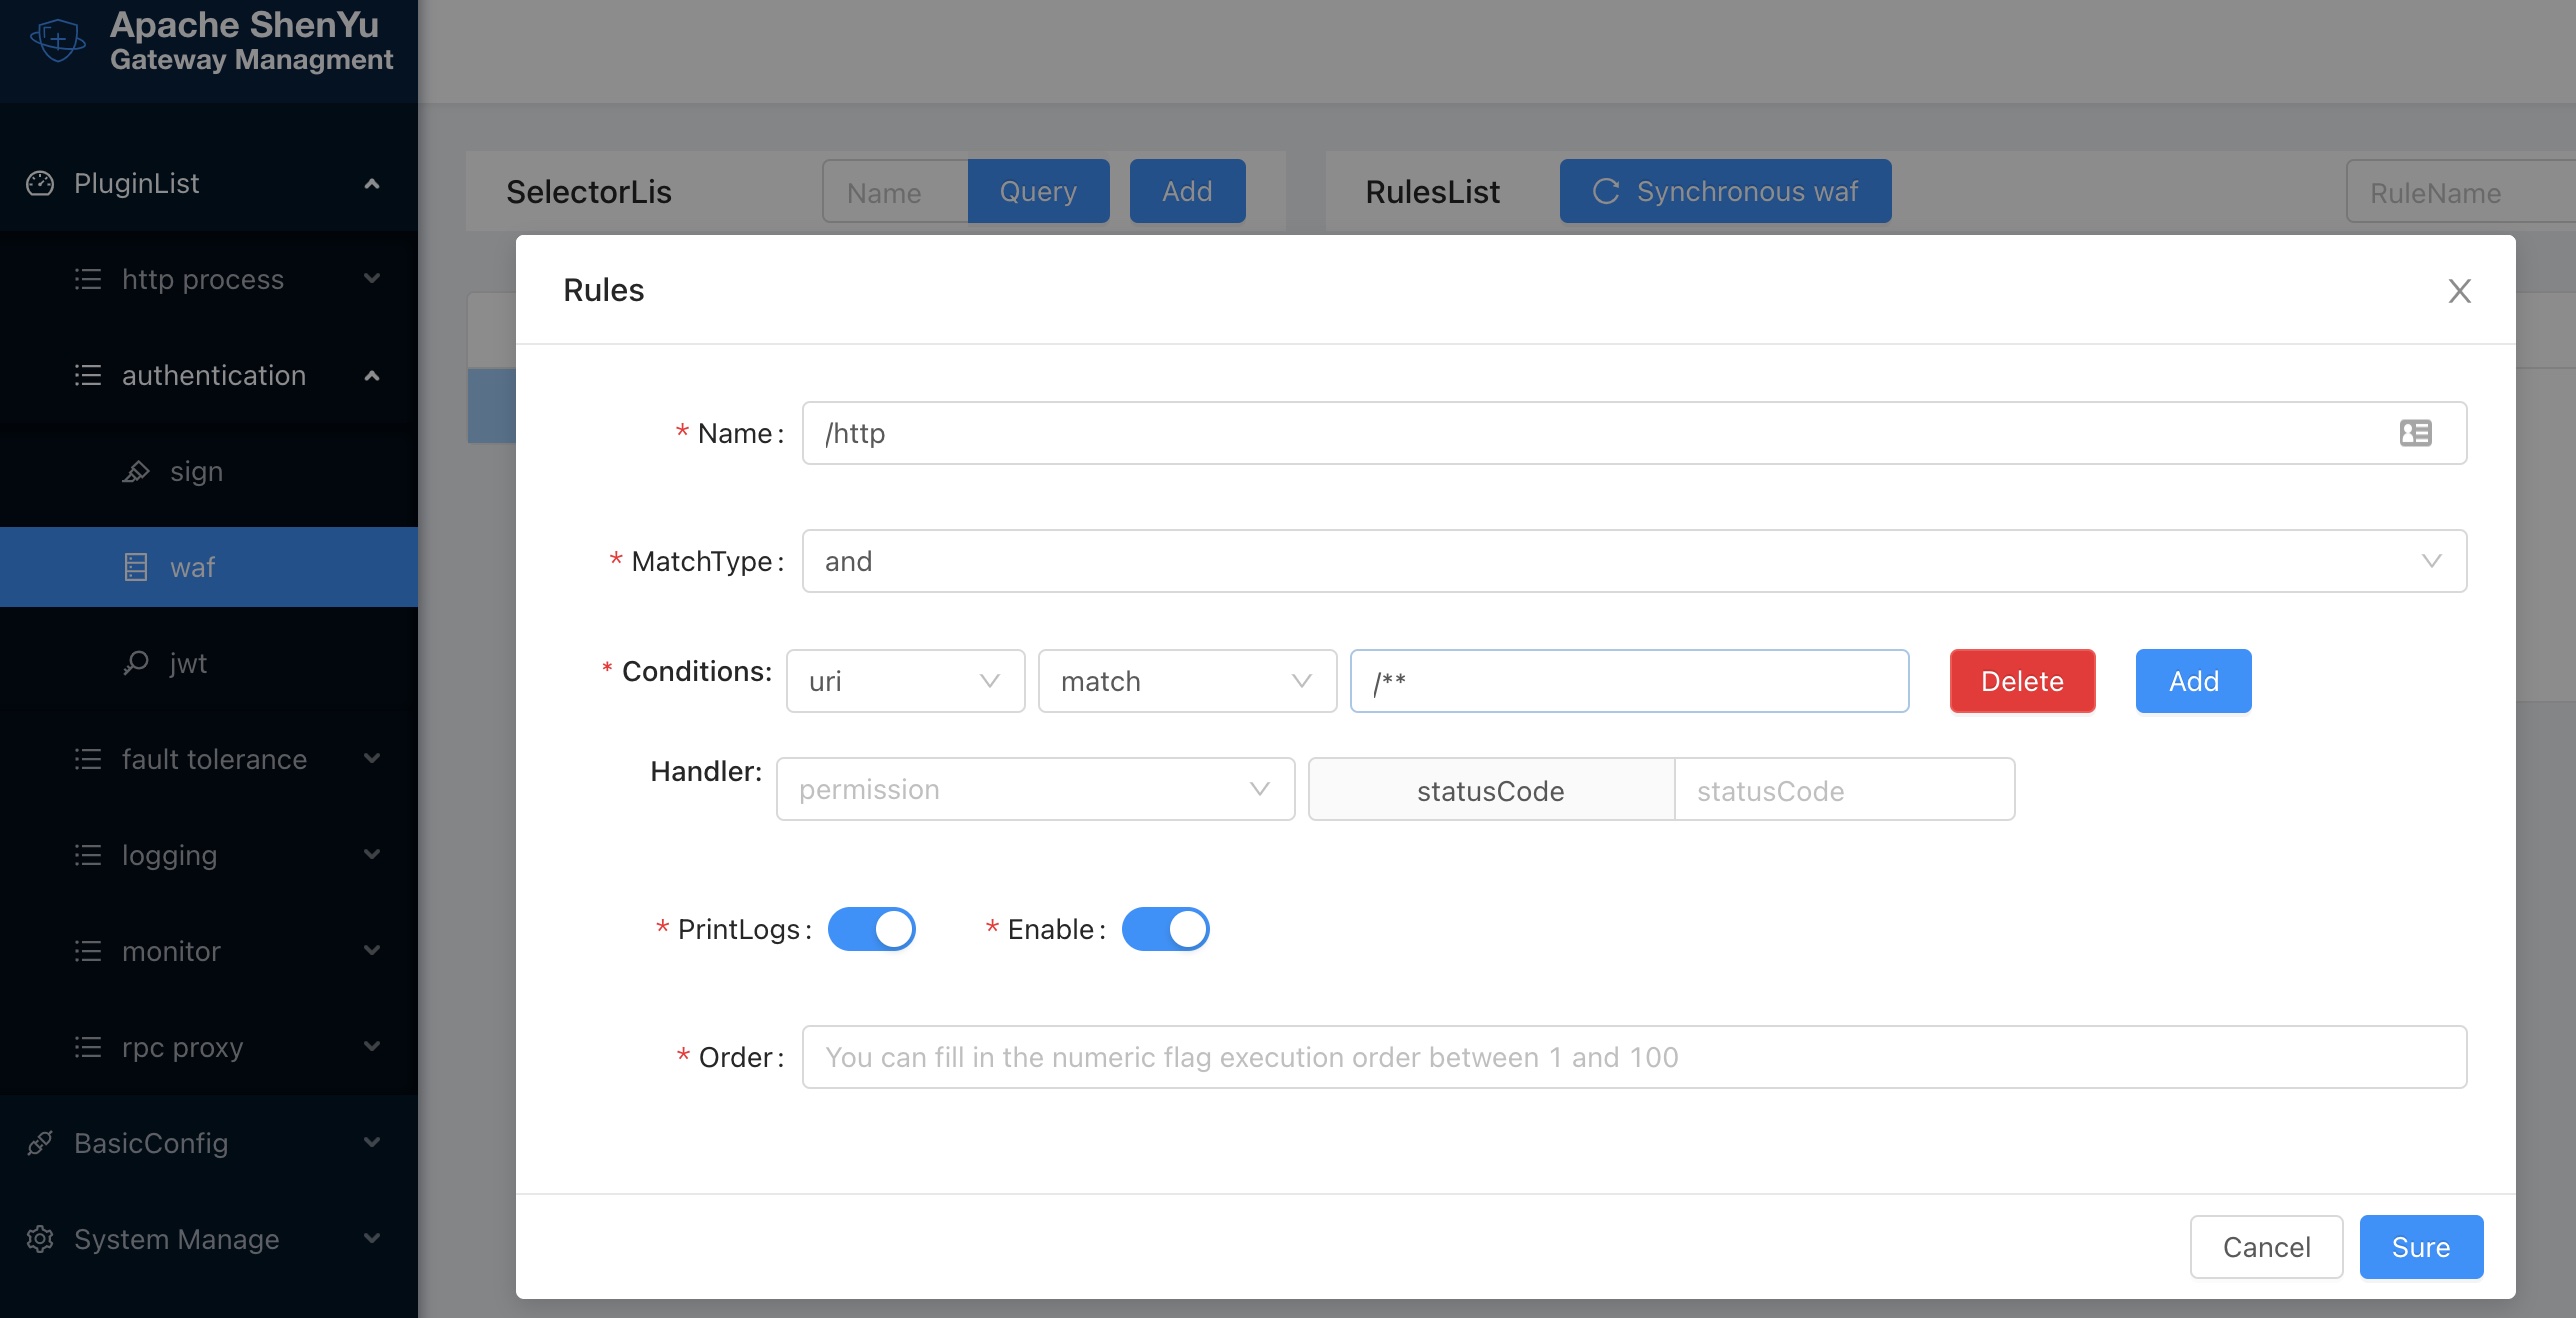Expand the fault tolerance menu
Screen dimensions: 2576x1318
click(214, 759)
